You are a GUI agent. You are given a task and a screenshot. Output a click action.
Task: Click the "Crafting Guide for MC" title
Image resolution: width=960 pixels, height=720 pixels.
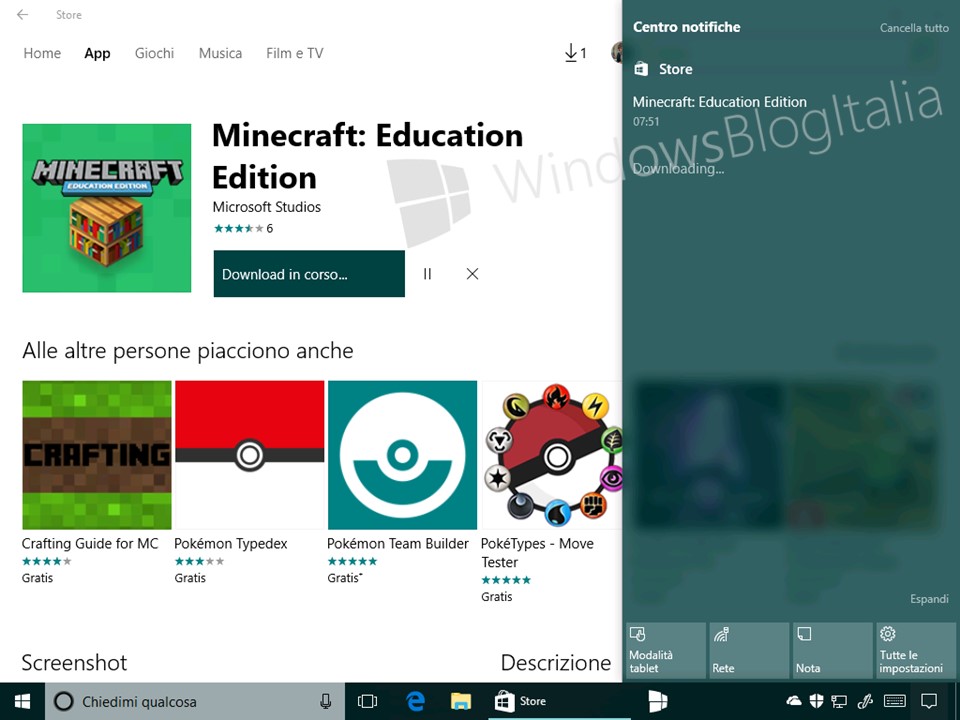[x=90, y=544]
